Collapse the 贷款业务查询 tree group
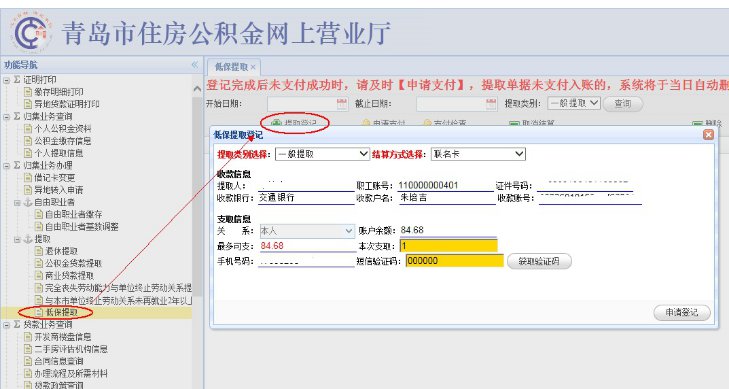Viewport: 729px width, 389px height. point(7,325)
